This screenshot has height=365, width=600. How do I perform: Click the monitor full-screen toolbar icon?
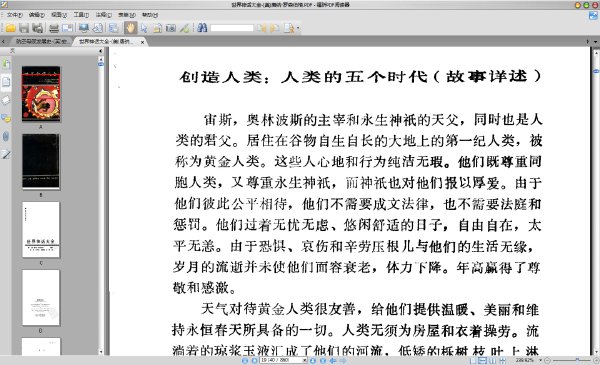(x=83, y=28)
